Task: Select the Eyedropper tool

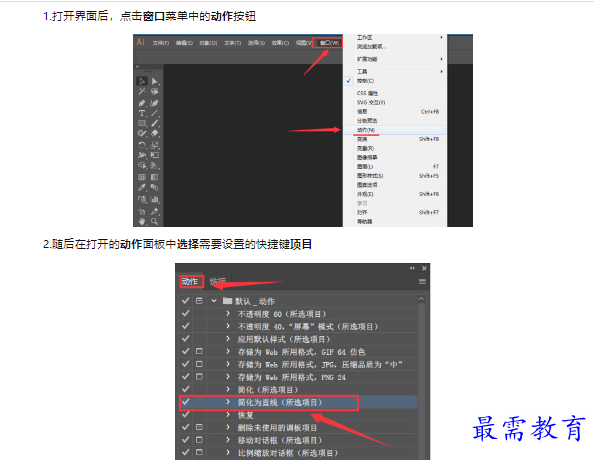Action: 142,187
